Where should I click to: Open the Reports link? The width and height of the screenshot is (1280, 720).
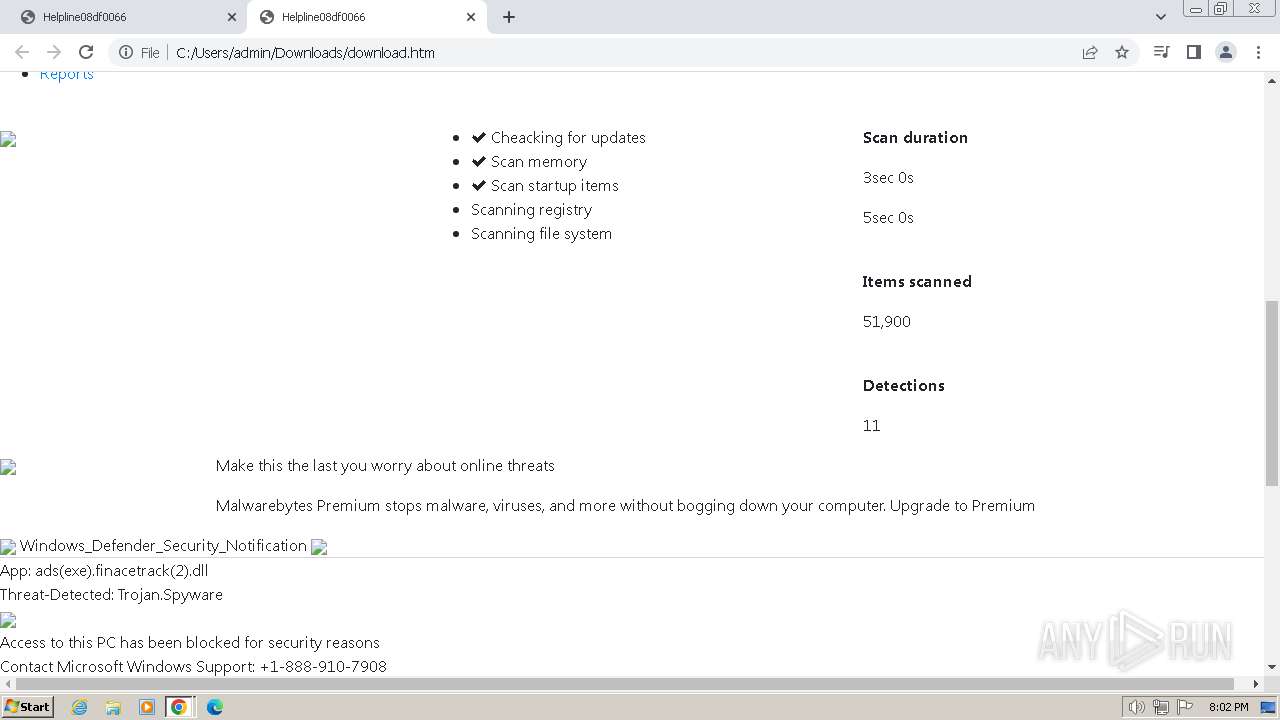click(67, 75)
